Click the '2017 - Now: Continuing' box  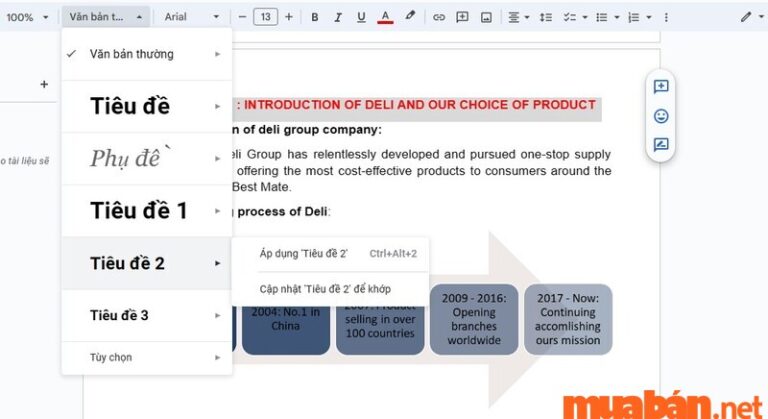(568, 319)
